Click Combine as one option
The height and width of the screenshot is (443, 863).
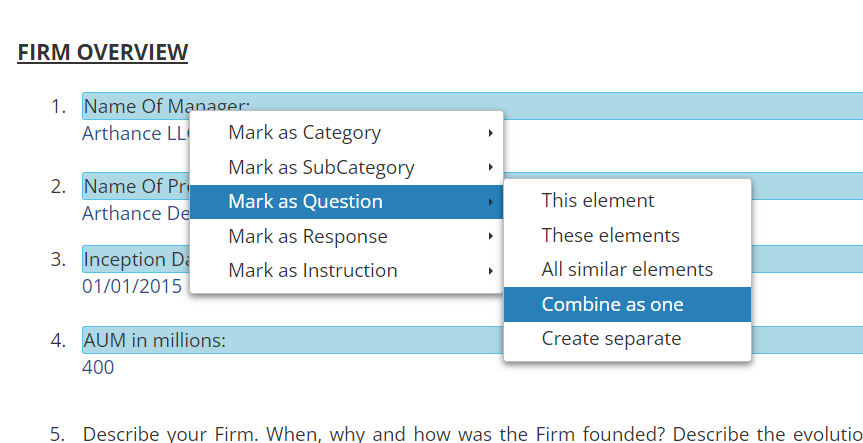[x=612, y=305]
